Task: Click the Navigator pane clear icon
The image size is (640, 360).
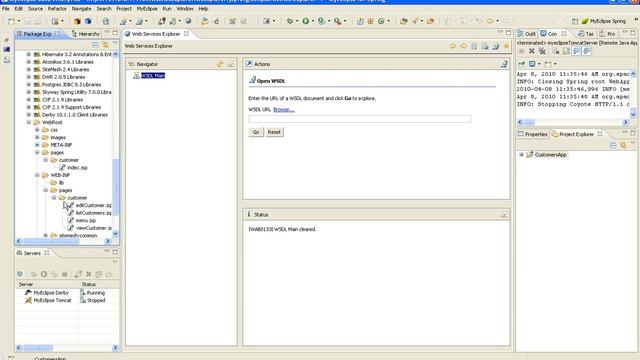Action: (231, 64)
